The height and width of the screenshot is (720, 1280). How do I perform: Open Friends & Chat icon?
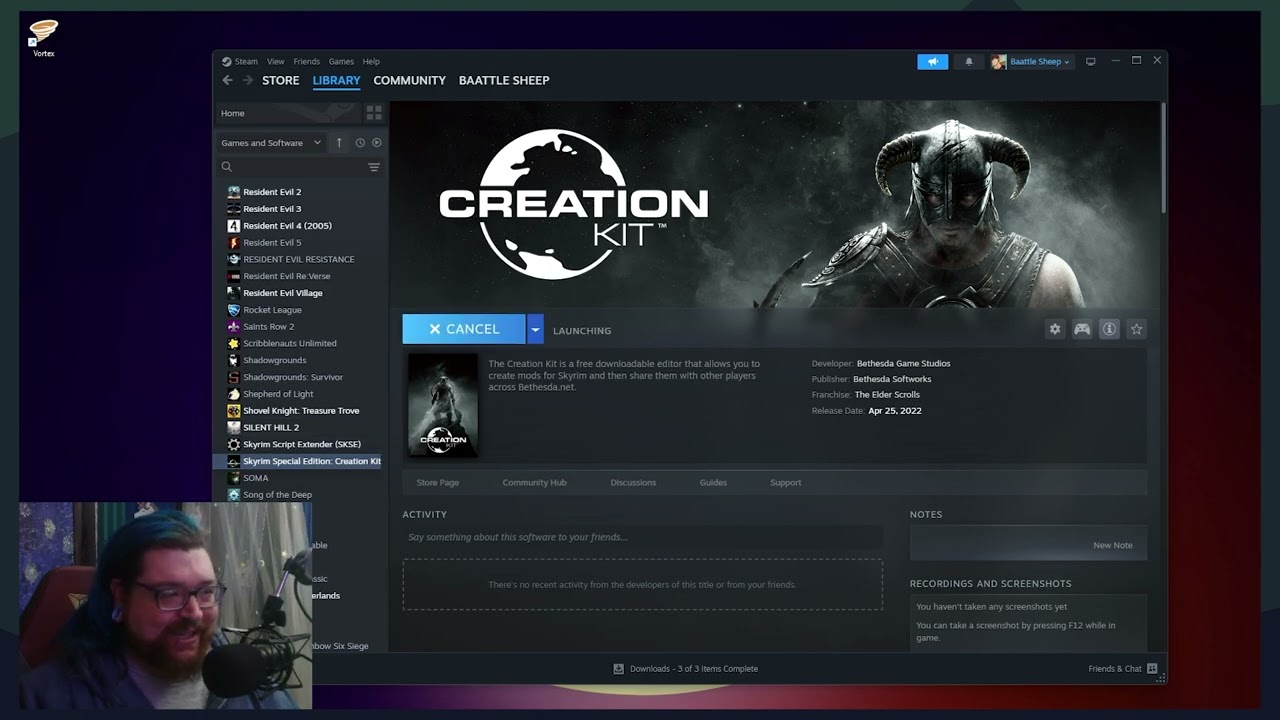[x=1152, y=668]
